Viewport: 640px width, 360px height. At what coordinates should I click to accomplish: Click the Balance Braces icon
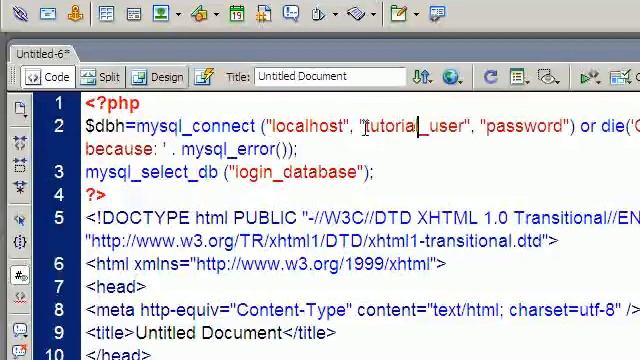point(20,242)
